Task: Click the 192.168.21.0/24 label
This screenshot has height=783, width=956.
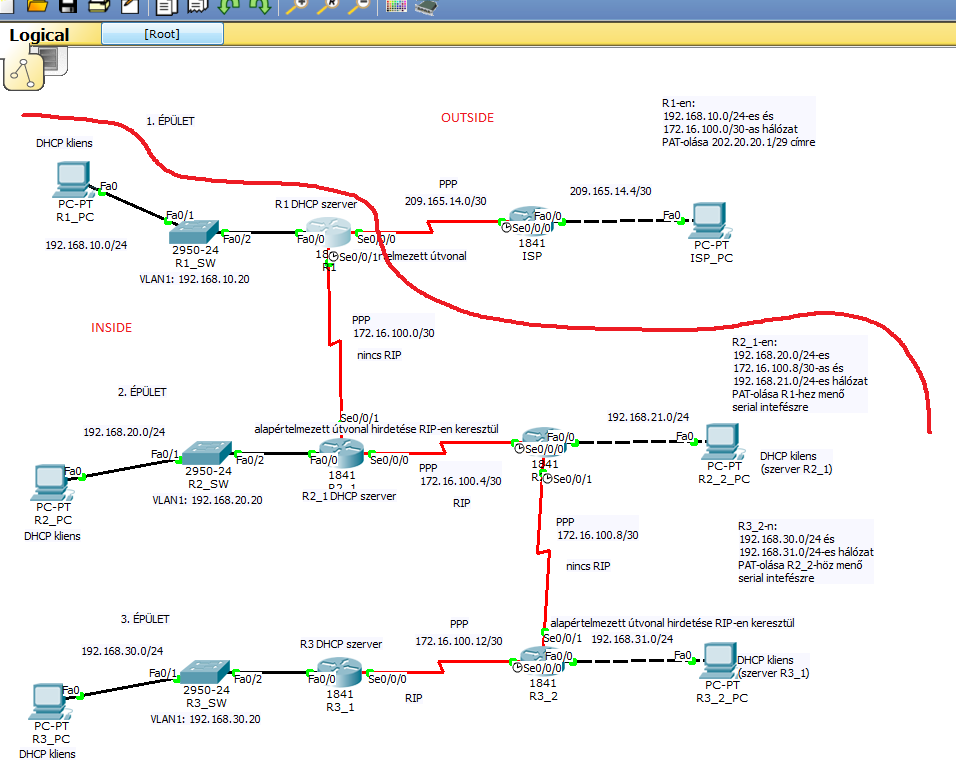Action: [648, 417]
